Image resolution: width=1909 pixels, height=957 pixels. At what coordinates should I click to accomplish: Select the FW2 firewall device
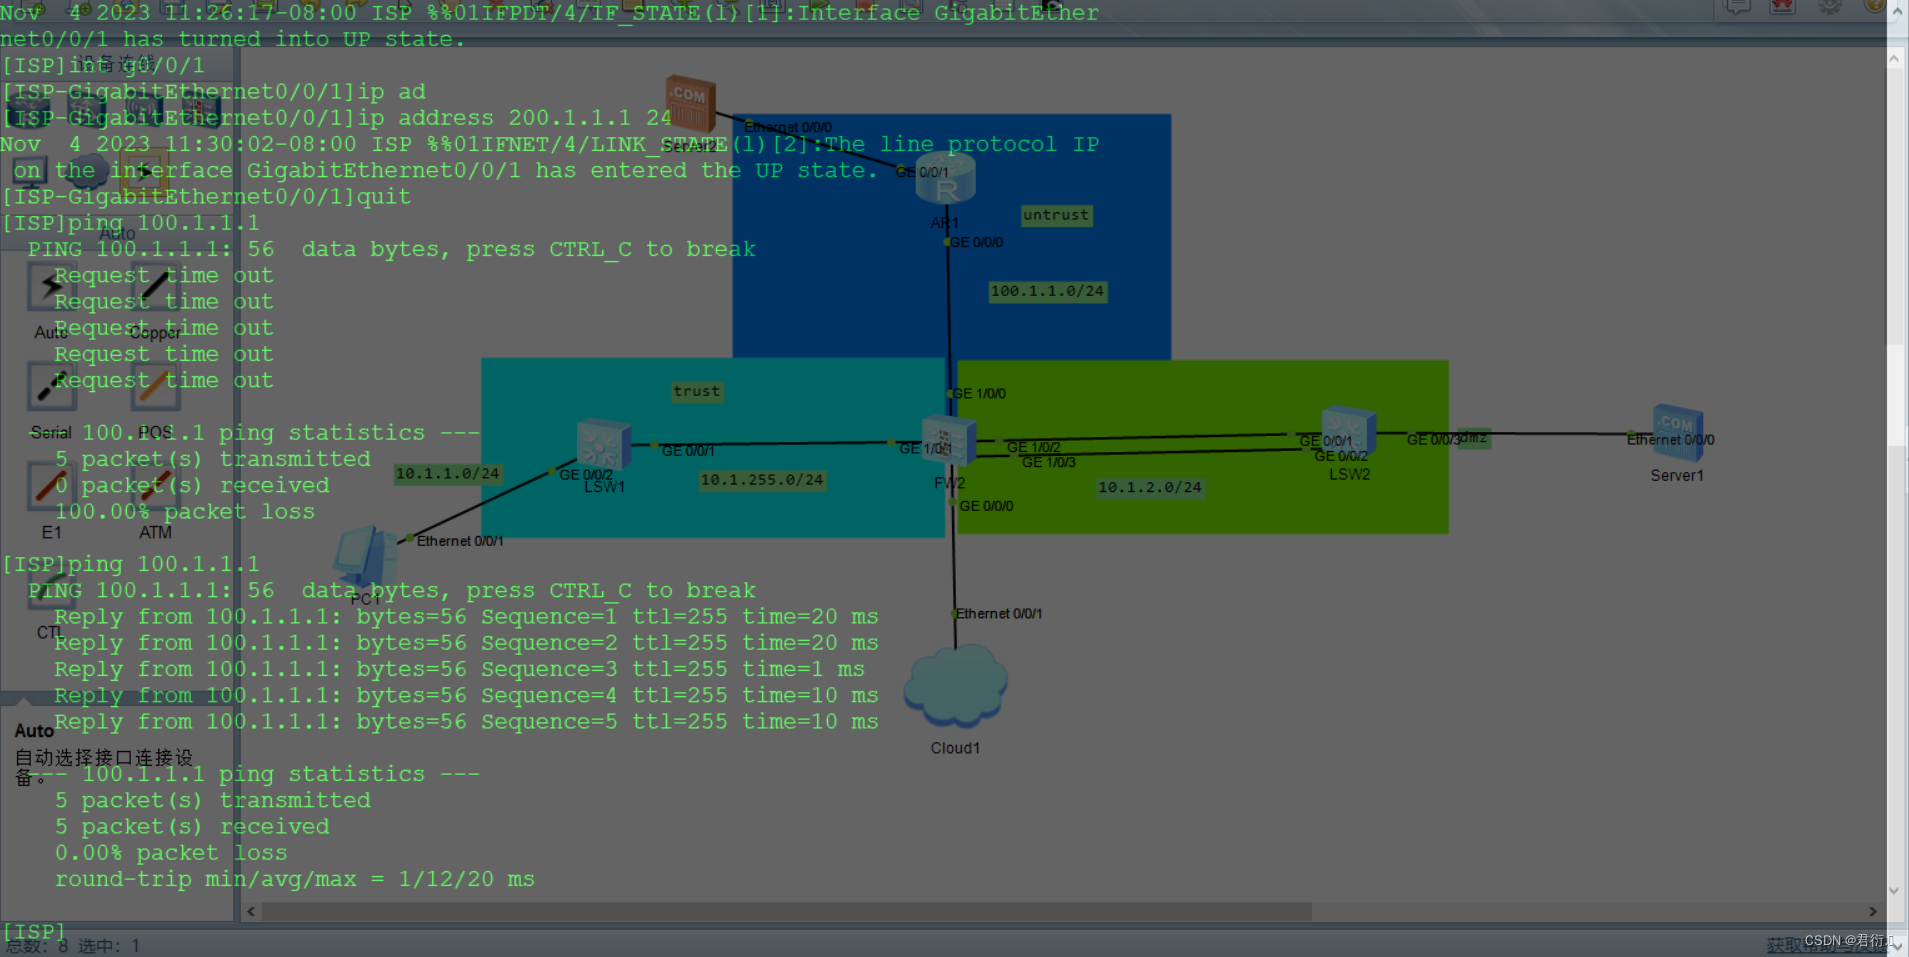(x=949, y=442)
